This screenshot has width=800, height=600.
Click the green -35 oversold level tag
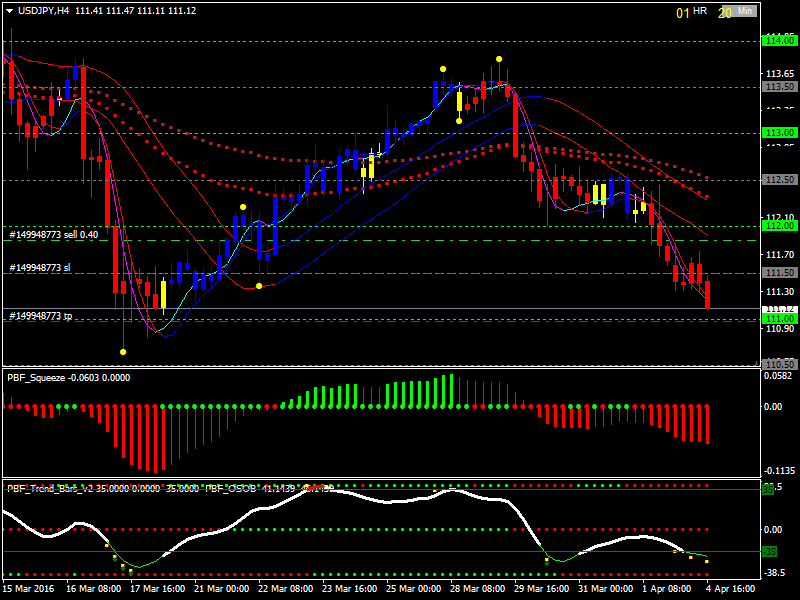769,552
